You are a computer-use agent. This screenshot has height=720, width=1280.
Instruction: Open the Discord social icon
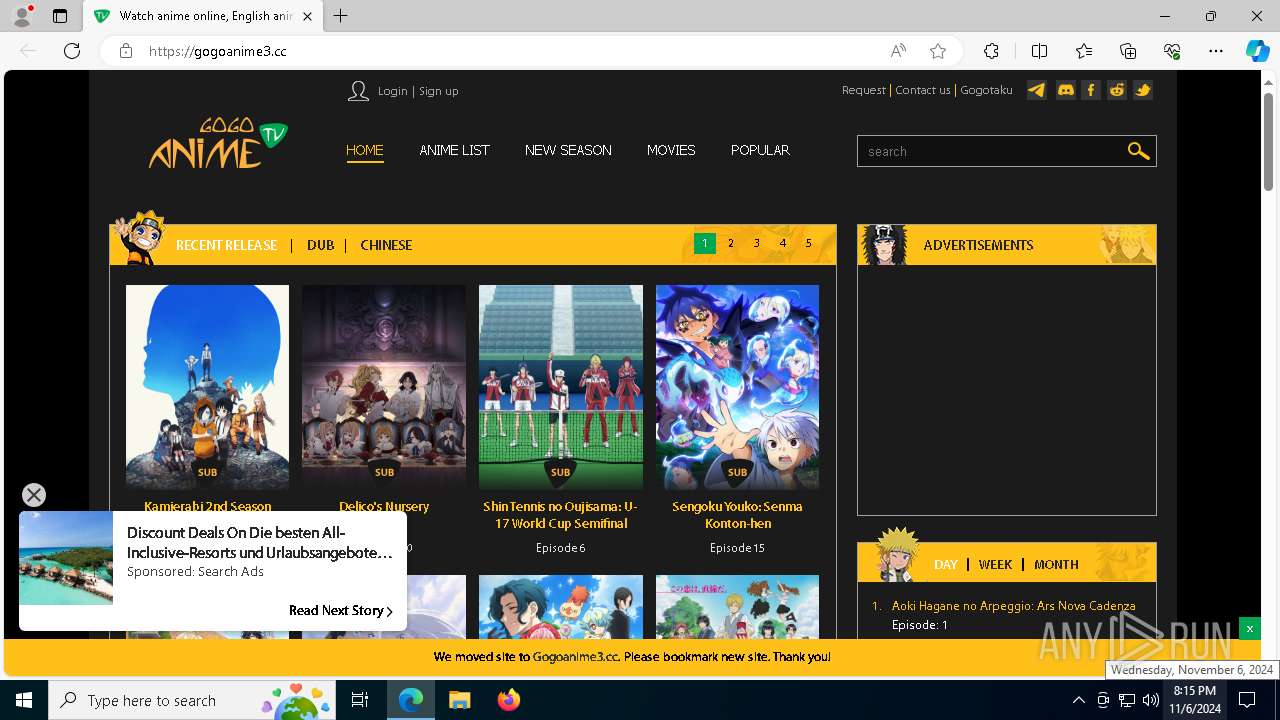1065,90
